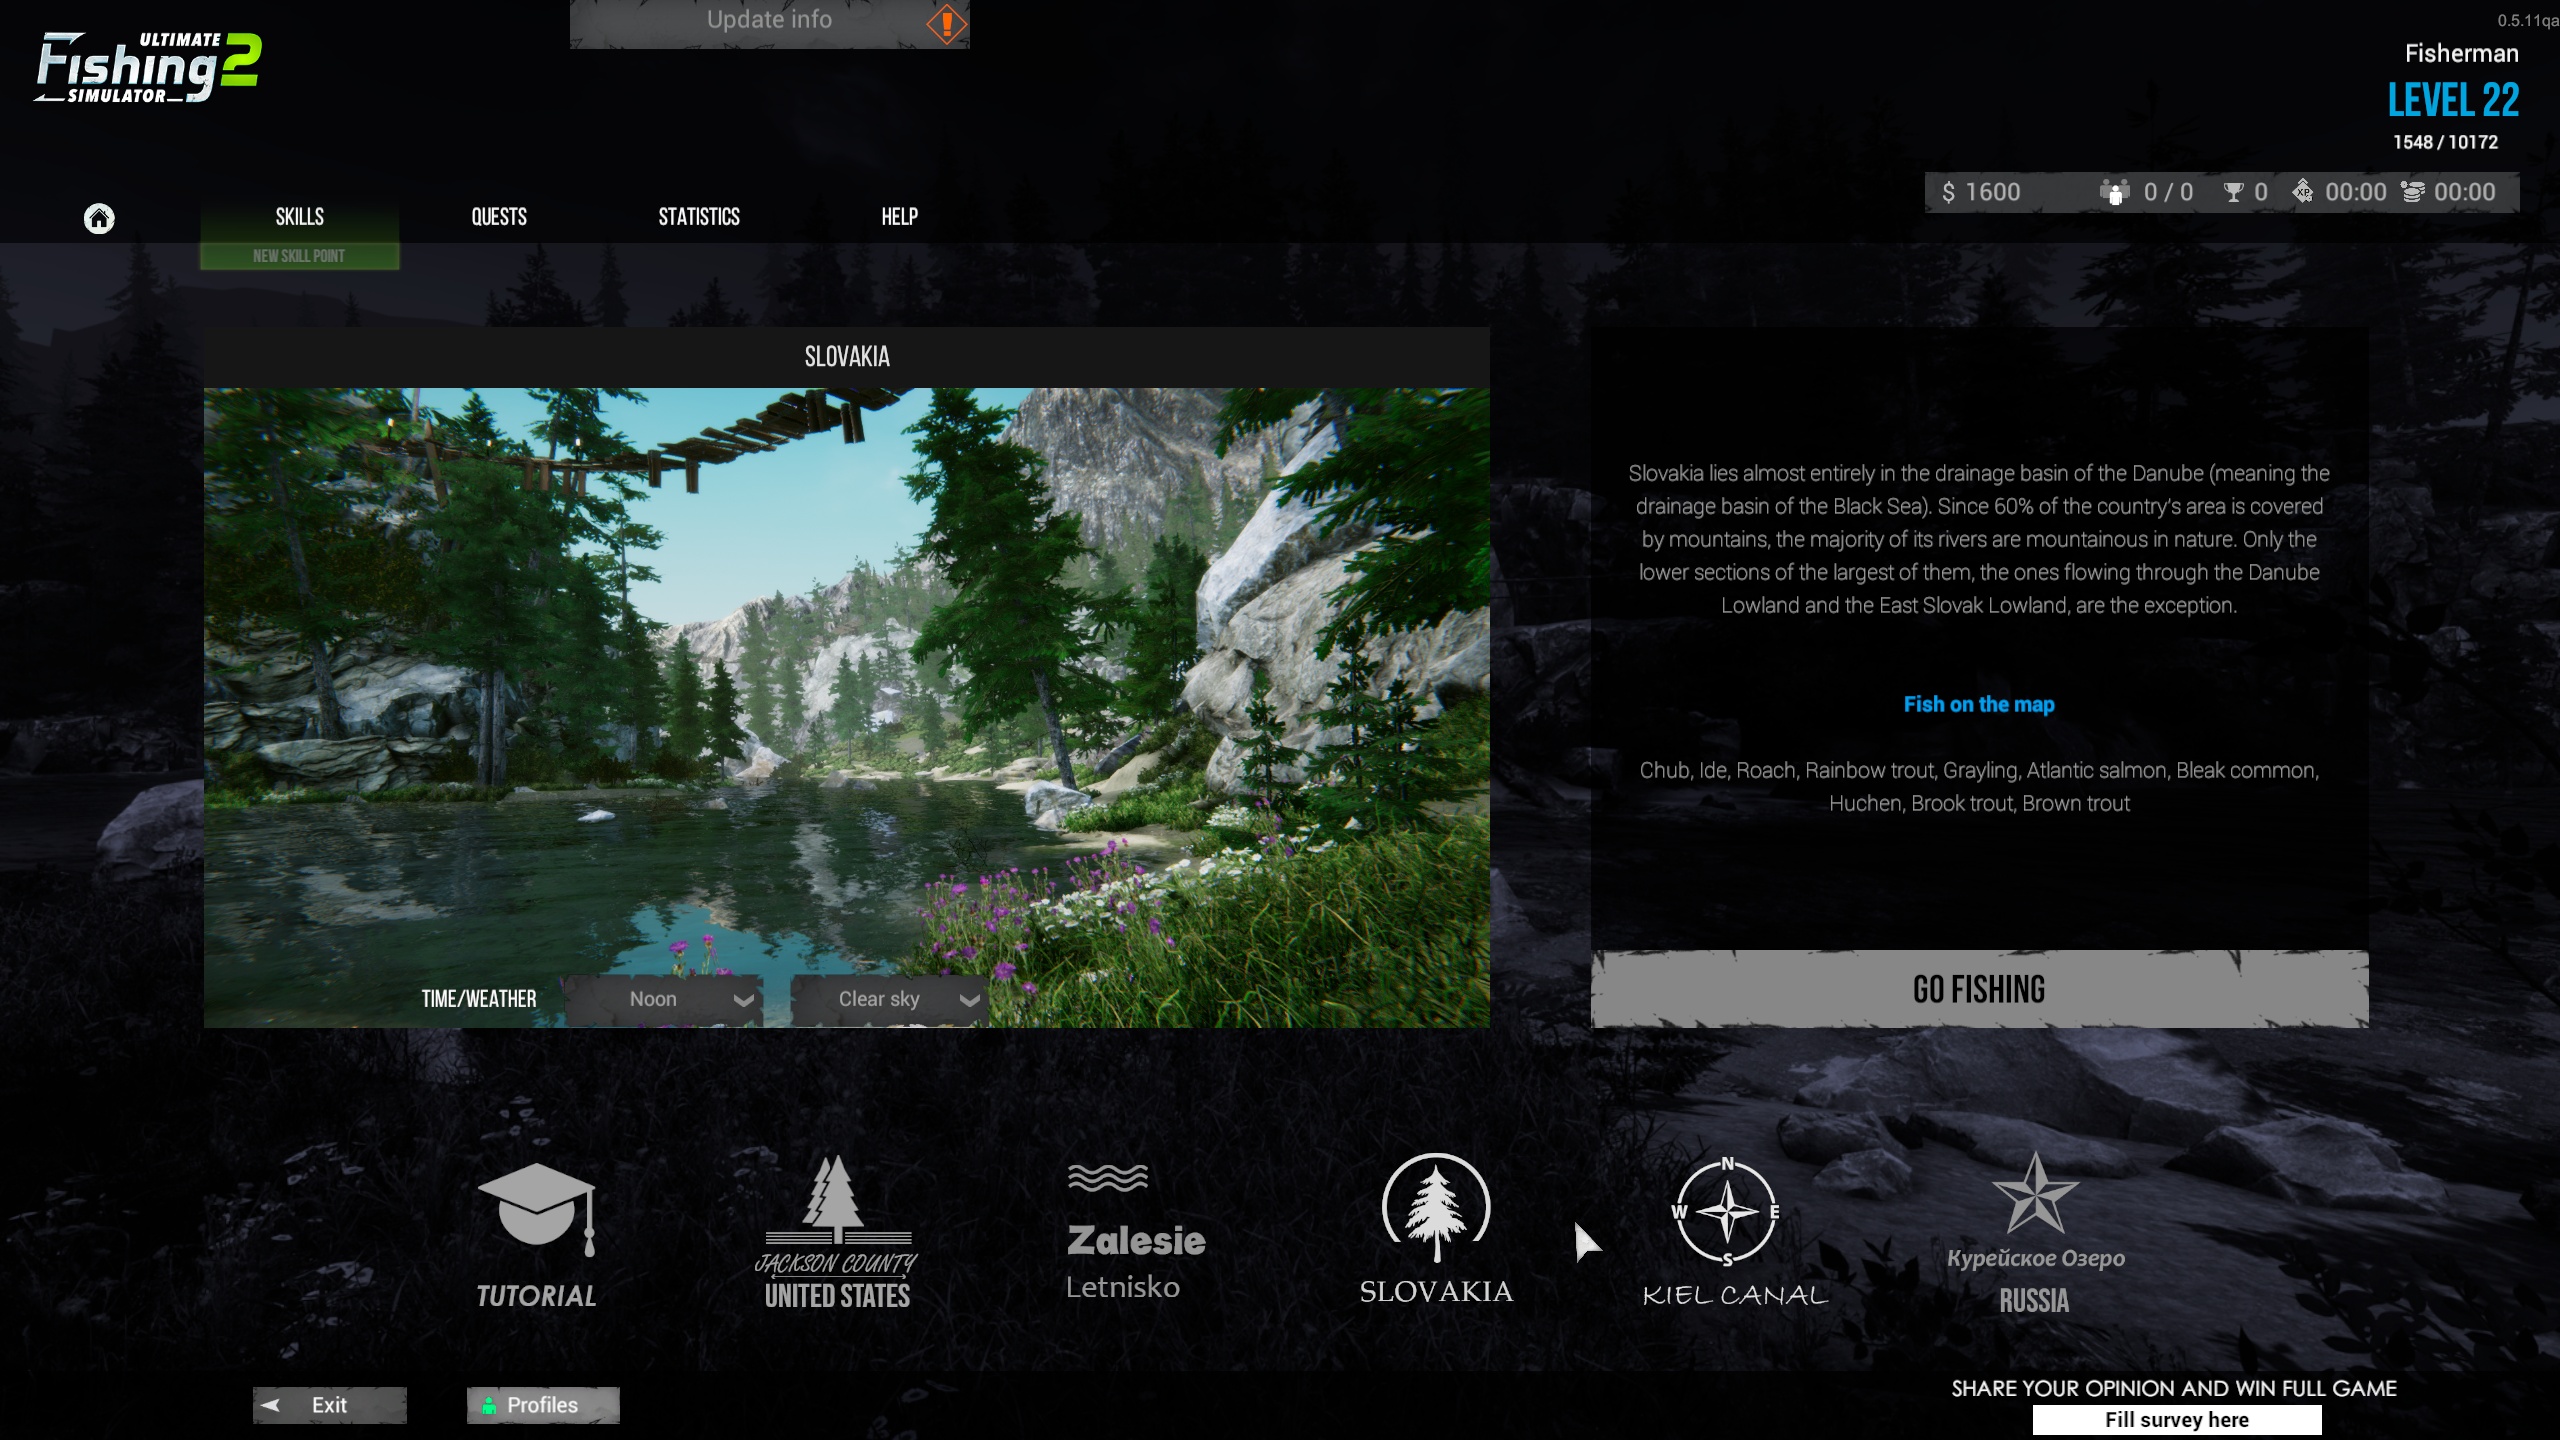
Task: Click the home button icon
Action: tap(100, 216)
